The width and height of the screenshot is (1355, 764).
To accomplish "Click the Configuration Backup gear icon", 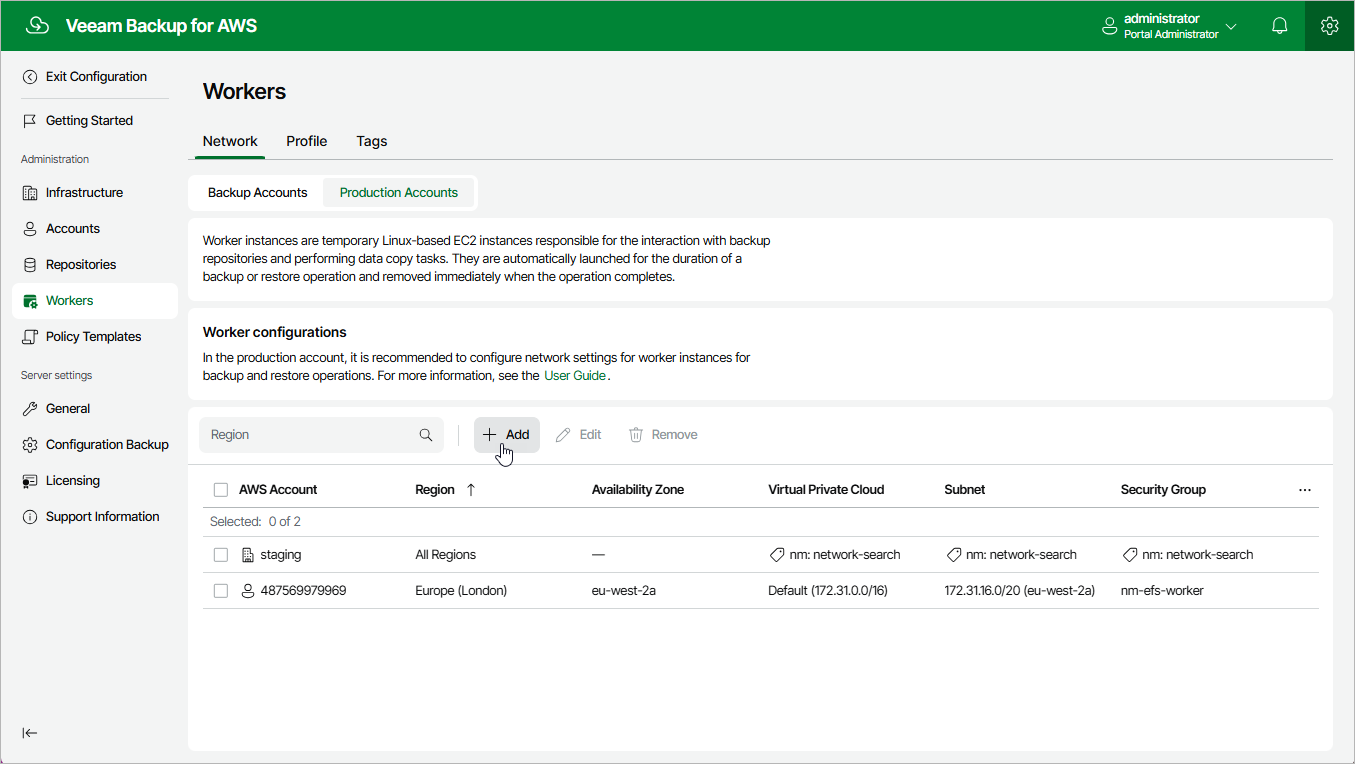I will click(x=30, y=445).
